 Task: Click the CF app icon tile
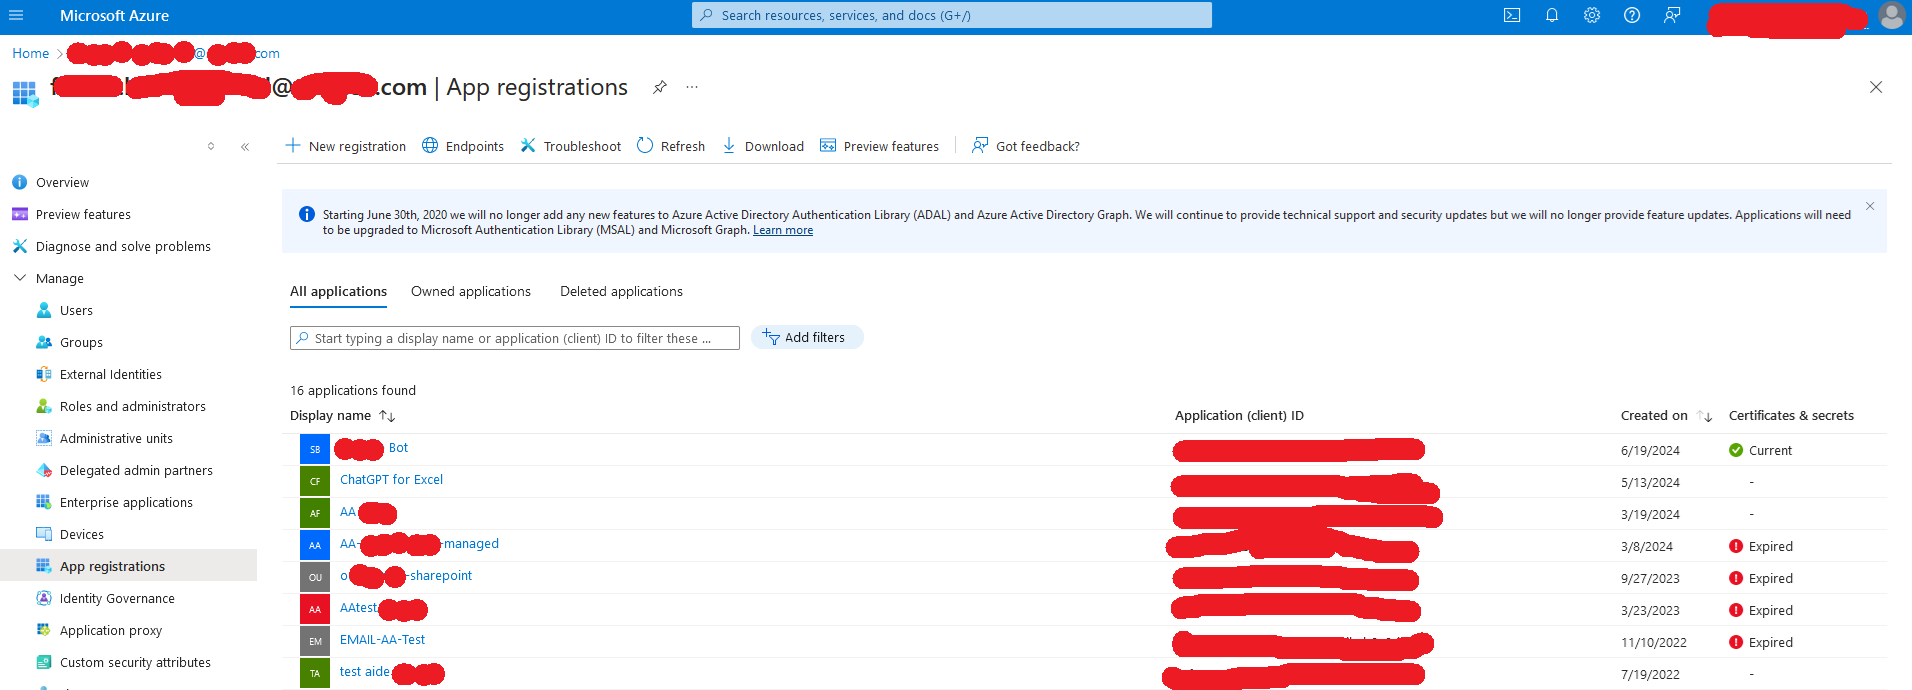[x=315, y=481]
